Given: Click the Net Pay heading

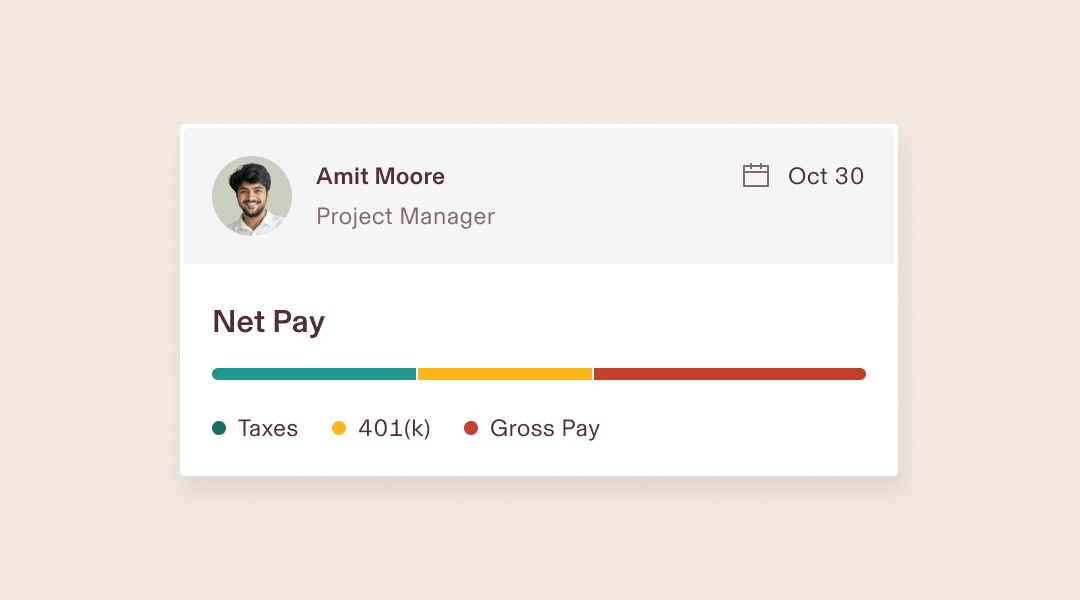Looking at the screenshot, I should tap(269, 322).
